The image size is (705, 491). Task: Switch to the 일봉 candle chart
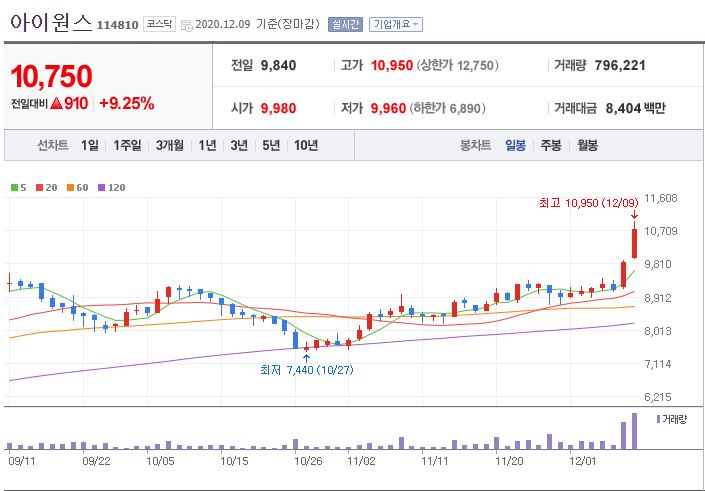[515, 145]
